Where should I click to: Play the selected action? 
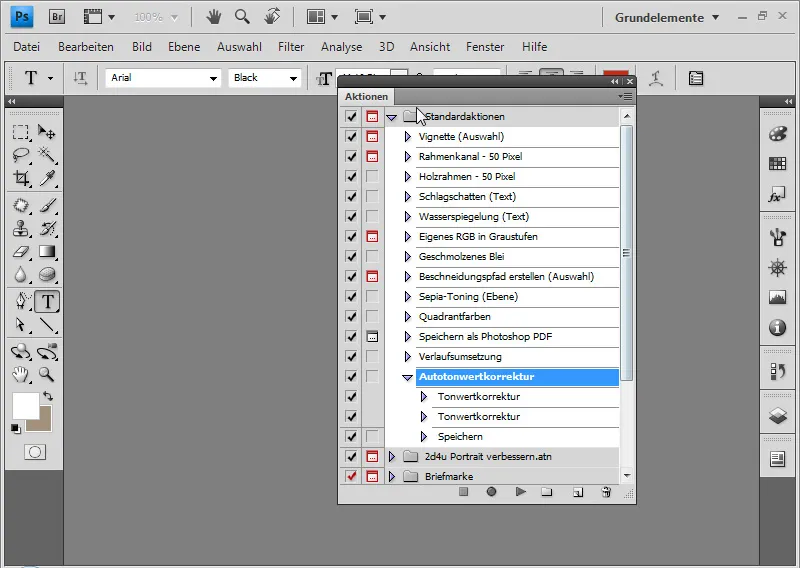[x=520, y=492]
